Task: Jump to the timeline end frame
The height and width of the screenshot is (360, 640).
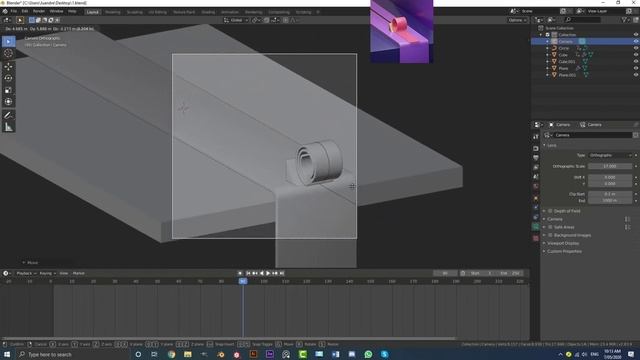Action: (282, 273)
